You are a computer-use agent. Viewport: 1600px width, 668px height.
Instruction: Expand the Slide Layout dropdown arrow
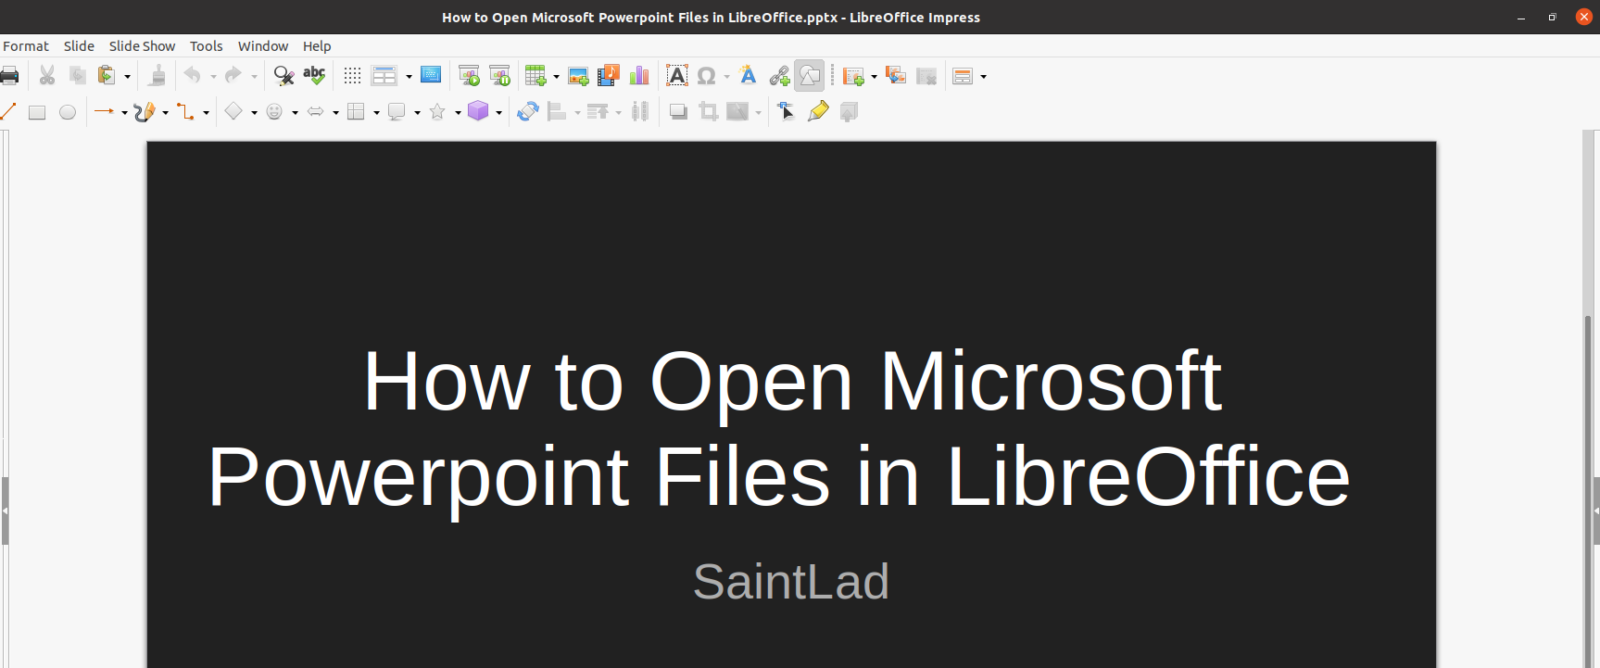pos(983,77)
